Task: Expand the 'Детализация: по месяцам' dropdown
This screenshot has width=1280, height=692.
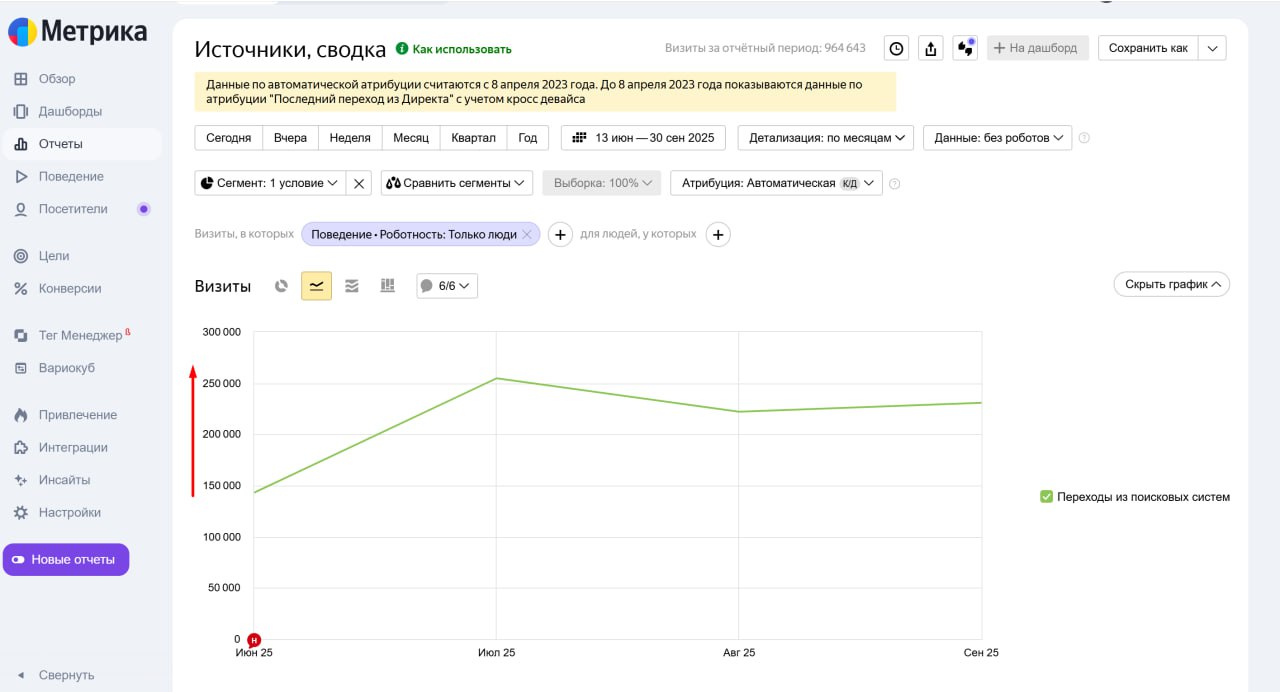Action: pyautogui.click(x=825, y=138)
